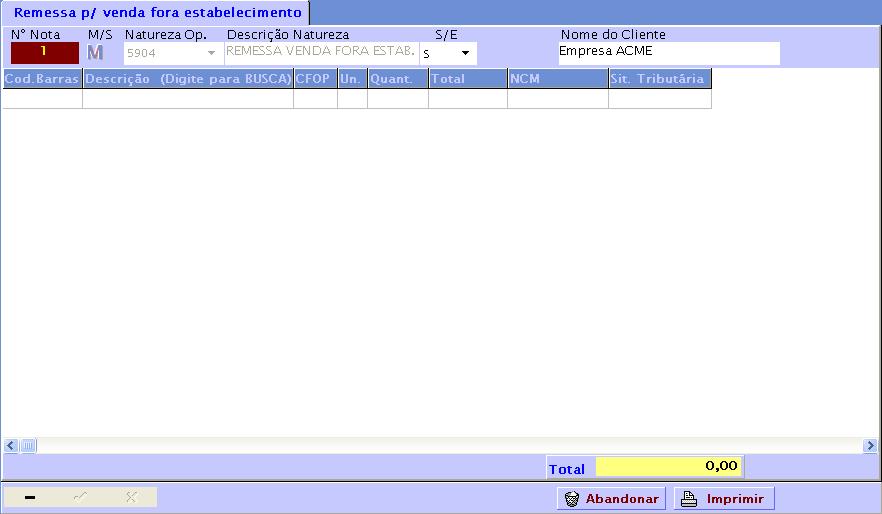Open the Natureza Op. dropdown

coord(211,52)
